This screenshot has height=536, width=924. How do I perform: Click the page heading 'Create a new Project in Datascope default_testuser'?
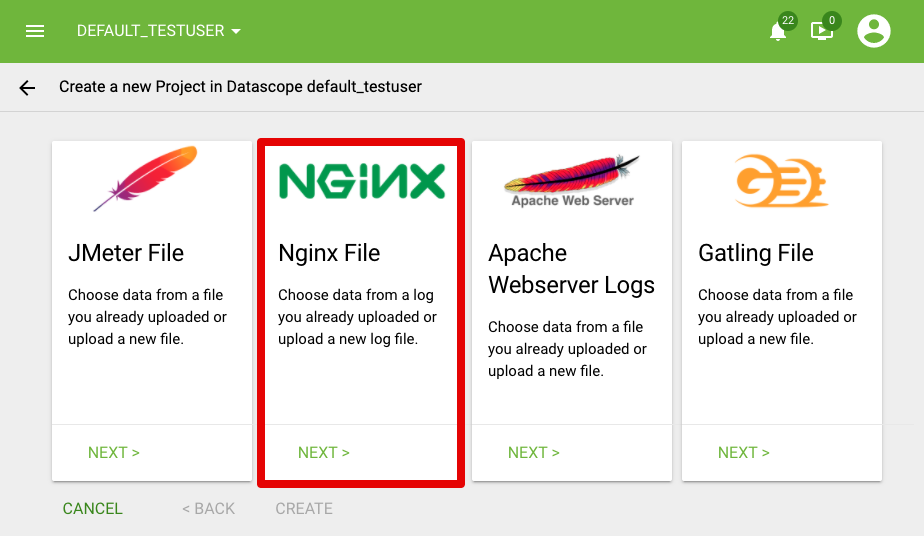pyautogui.click(x=240, y=87)
